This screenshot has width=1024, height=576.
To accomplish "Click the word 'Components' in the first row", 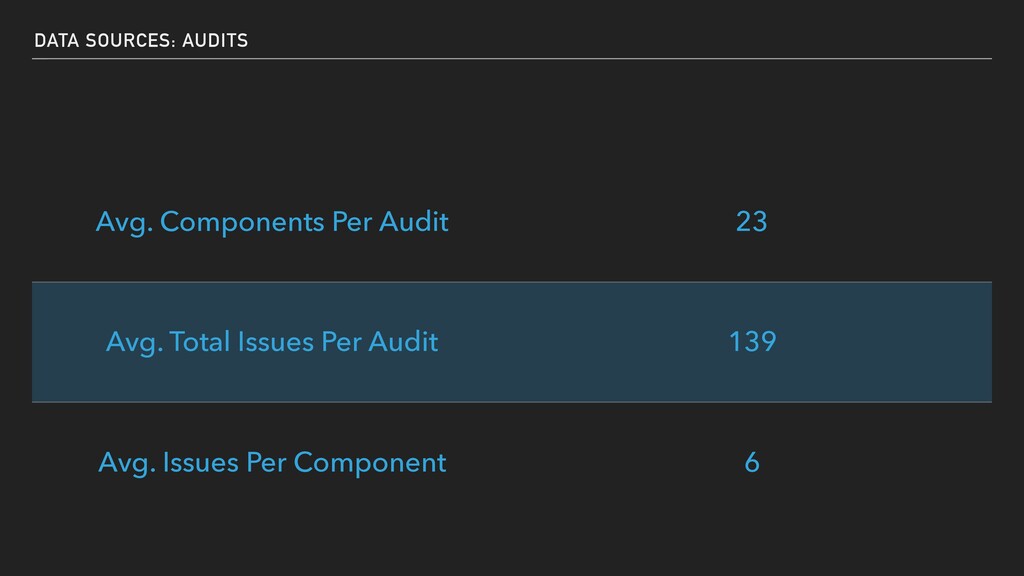I will pos(242,223).
